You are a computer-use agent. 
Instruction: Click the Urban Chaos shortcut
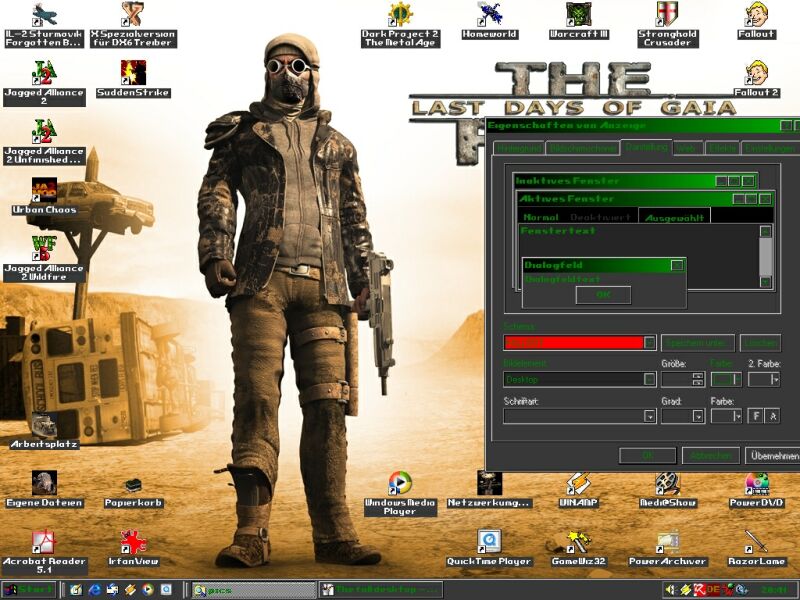click(44, 196)
